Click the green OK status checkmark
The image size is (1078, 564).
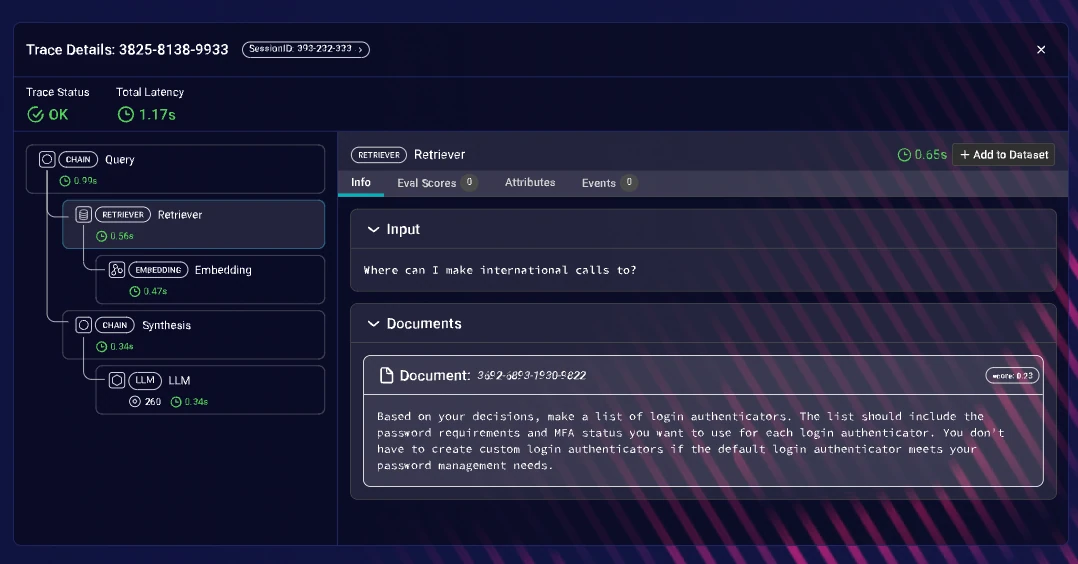tap(35, 115)
